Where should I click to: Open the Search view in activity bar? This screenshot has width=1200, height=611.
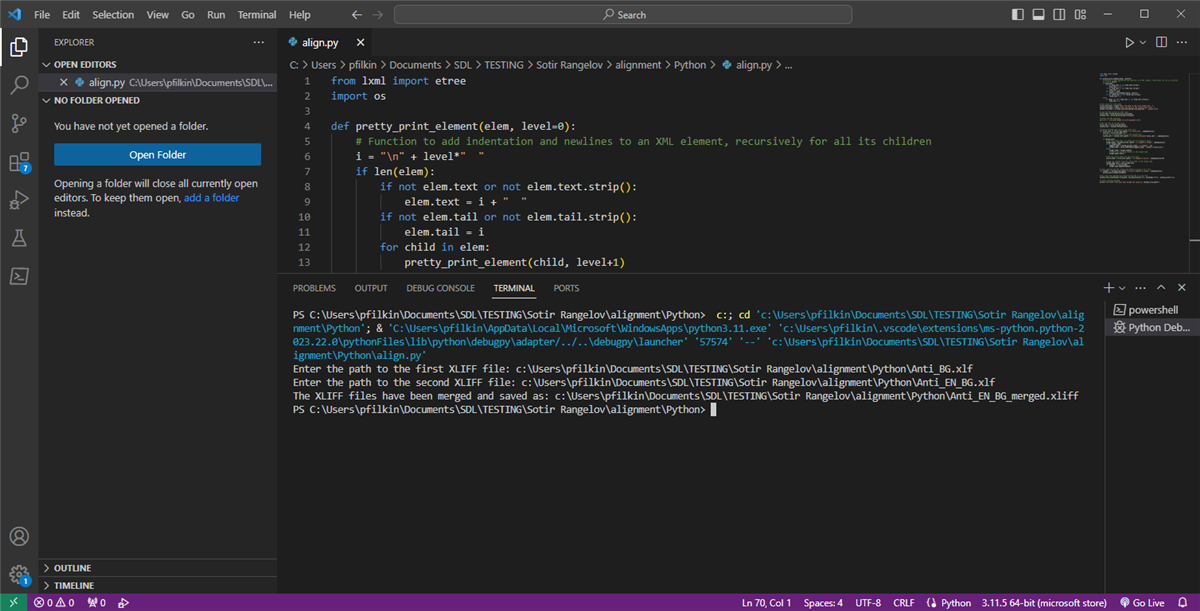pyautogui.click(x=19, y=85)
